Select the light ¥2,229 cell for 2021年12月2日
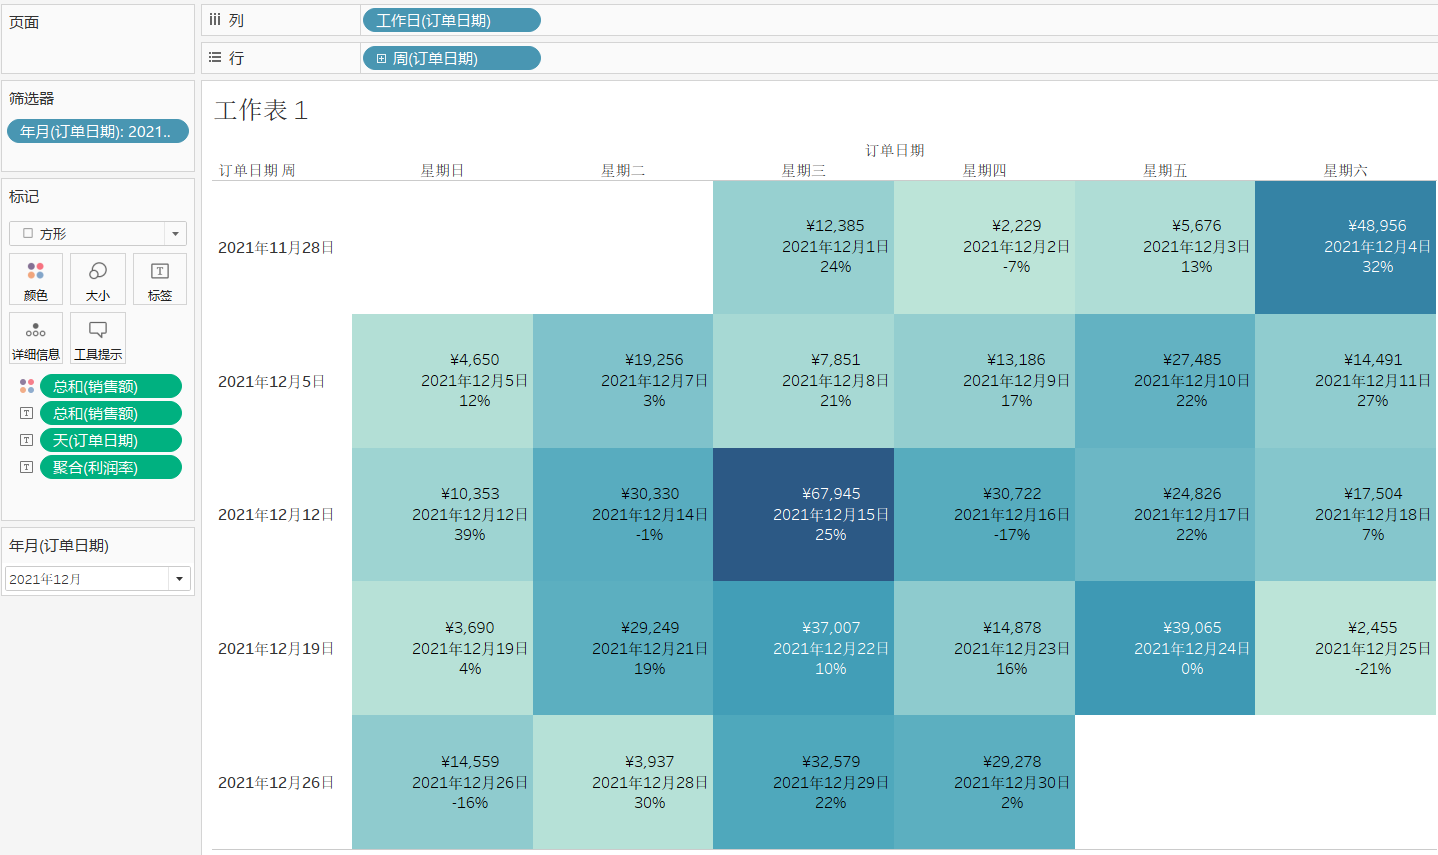1438x855 pixels. tap(984, 247)
